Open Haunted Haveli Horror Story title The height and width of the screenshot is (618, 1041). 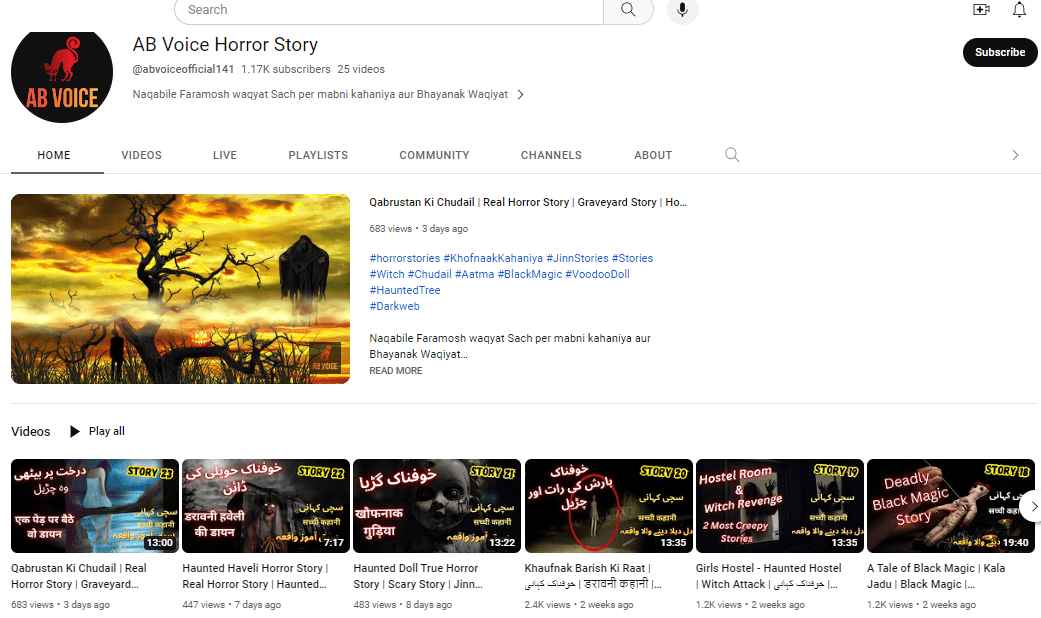(x=256, y=576)
